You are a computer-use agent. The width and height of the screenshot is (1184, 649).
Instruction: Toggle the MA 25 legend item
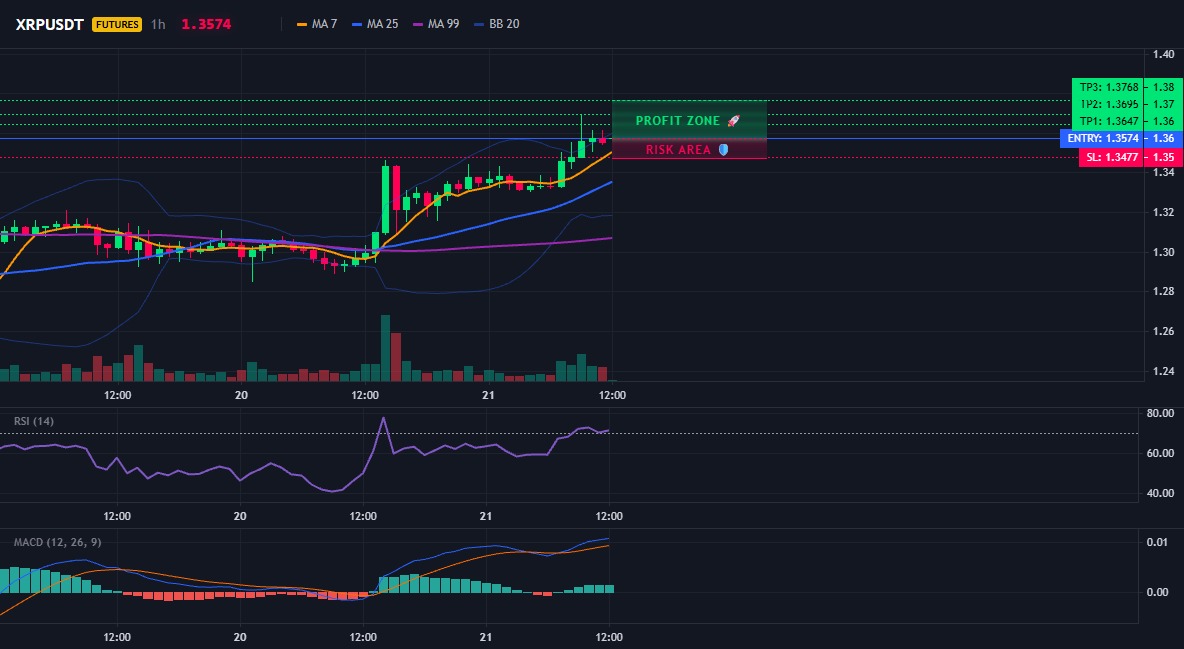coord(375,24)
